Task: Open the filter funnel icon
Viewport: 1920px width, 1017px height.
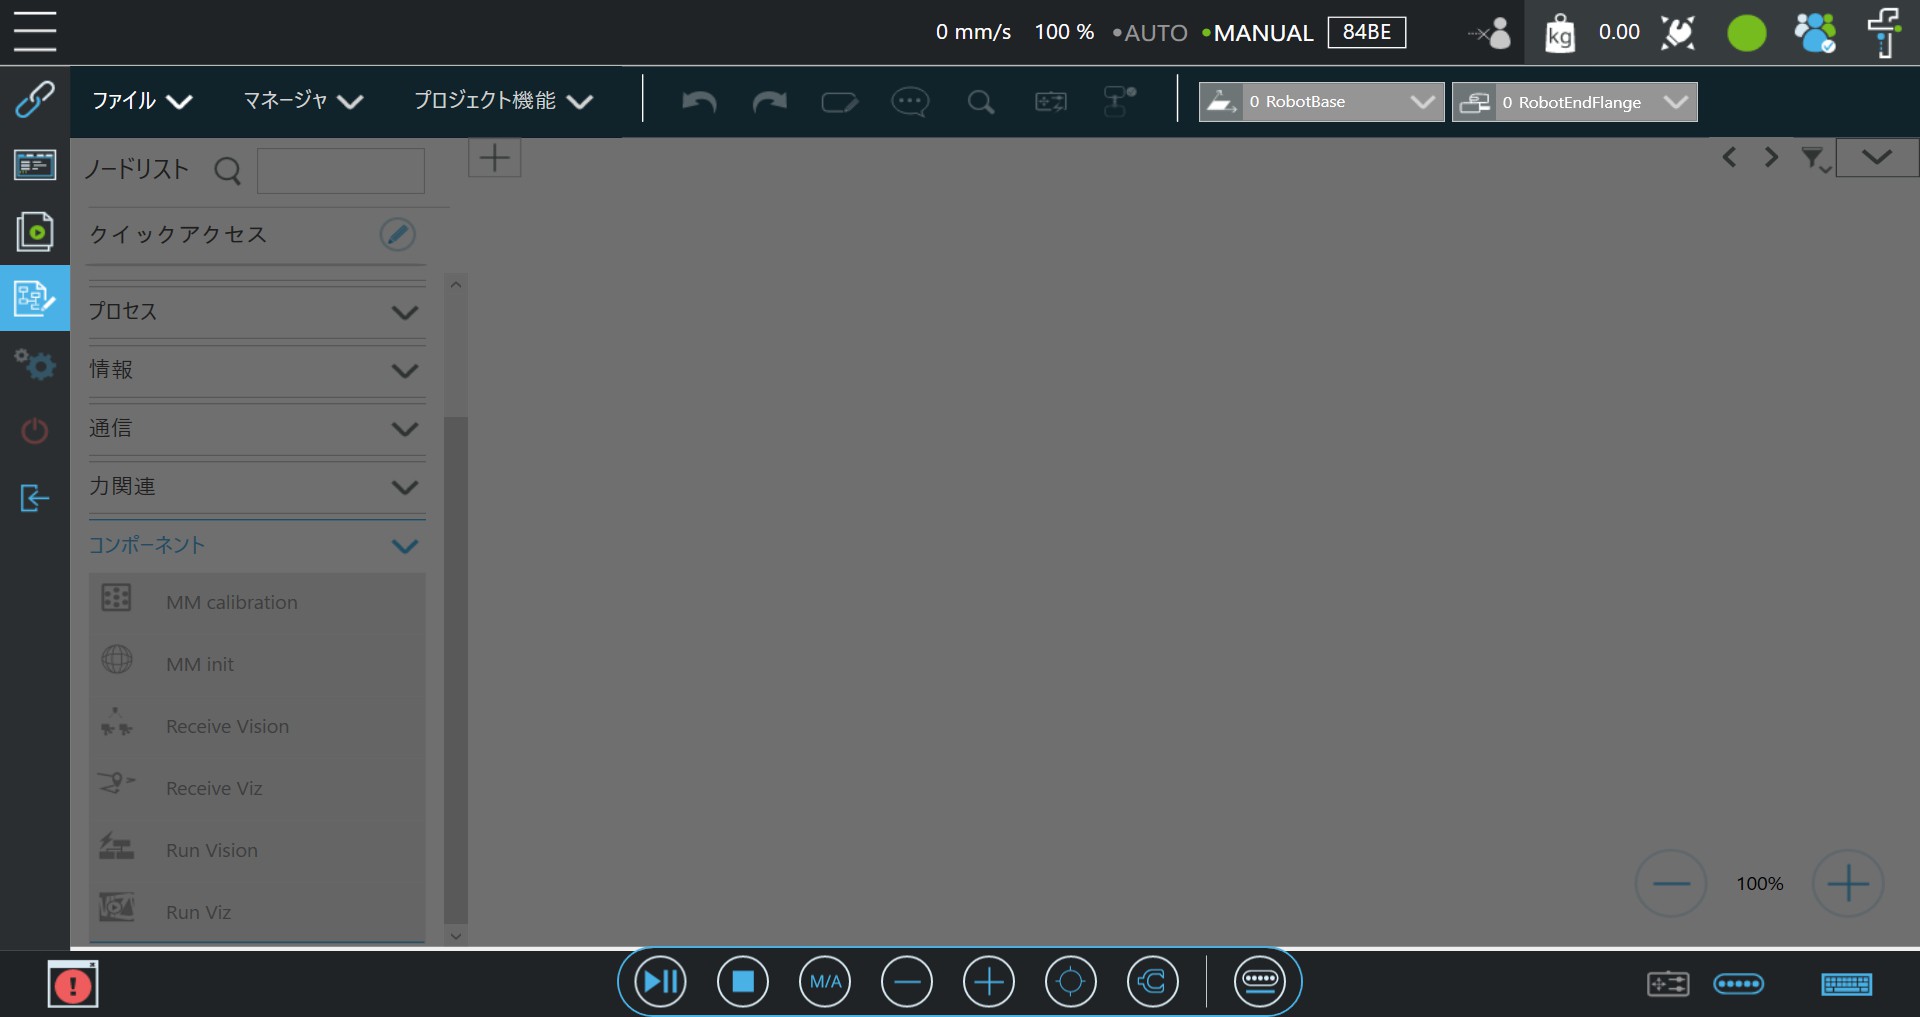Action: coord(1813,158)
